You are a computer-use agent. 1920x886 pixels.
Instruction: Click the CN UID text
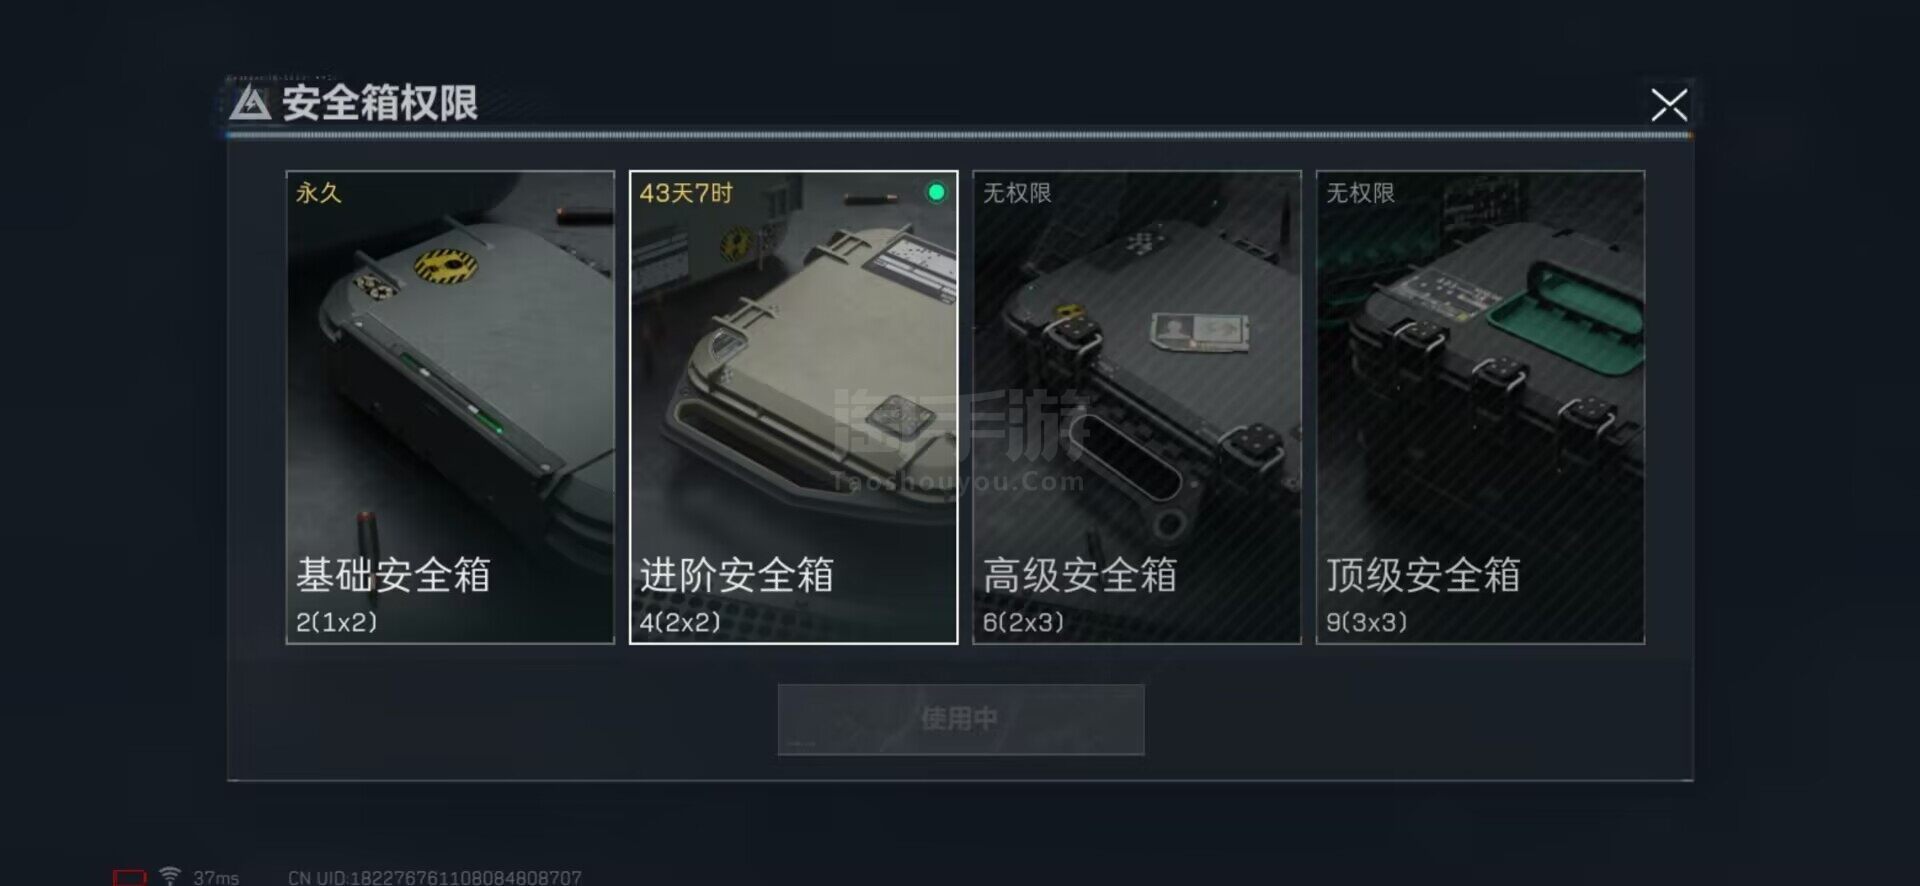[434, 877]
